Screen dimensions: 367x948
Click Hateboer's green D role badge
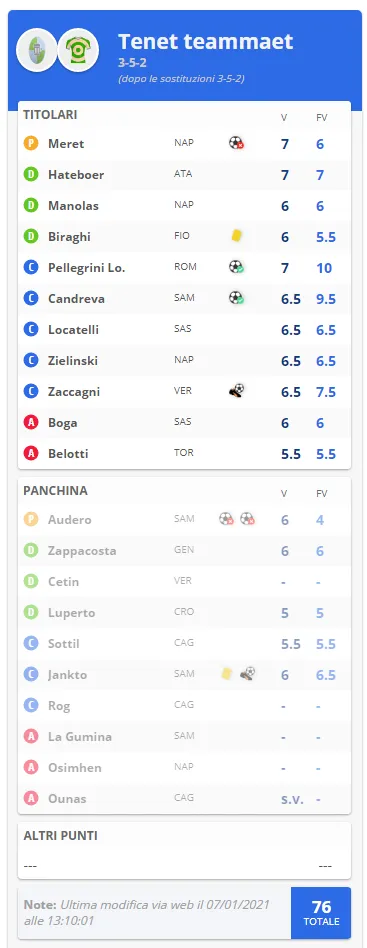[x=30, y=175]
